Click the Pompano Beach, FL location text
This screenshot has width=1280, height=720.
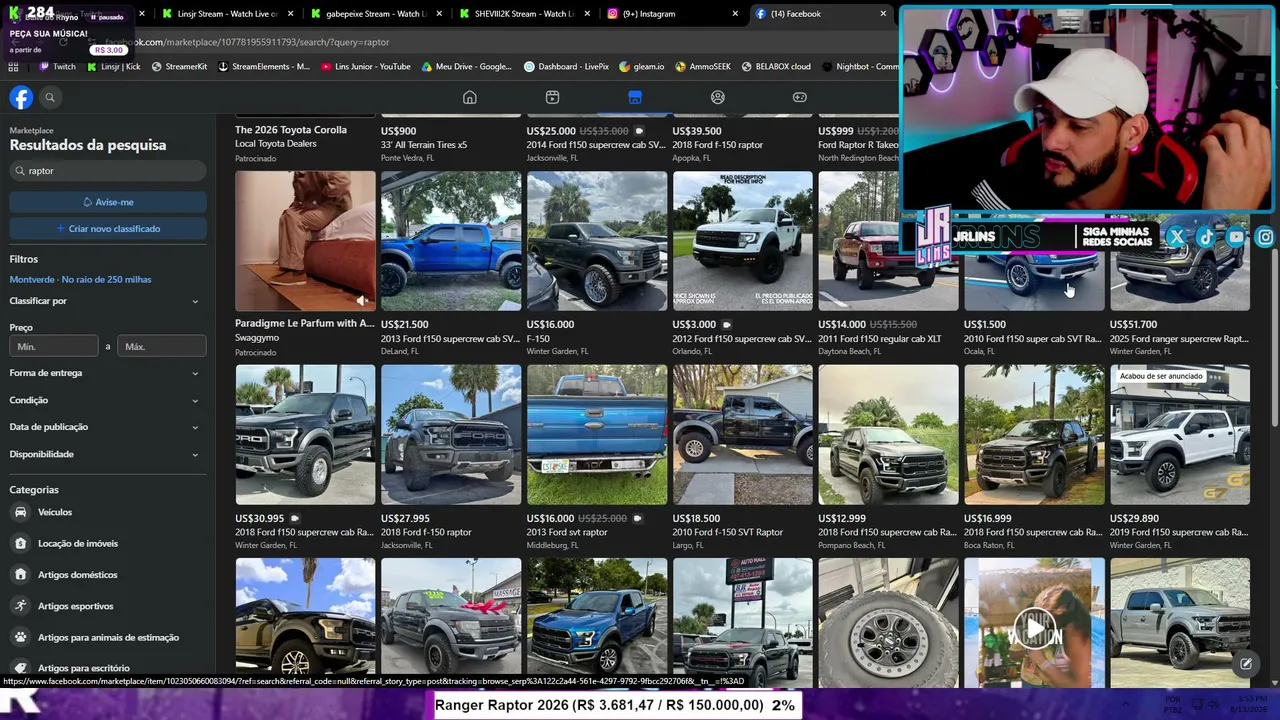(852, 546)
